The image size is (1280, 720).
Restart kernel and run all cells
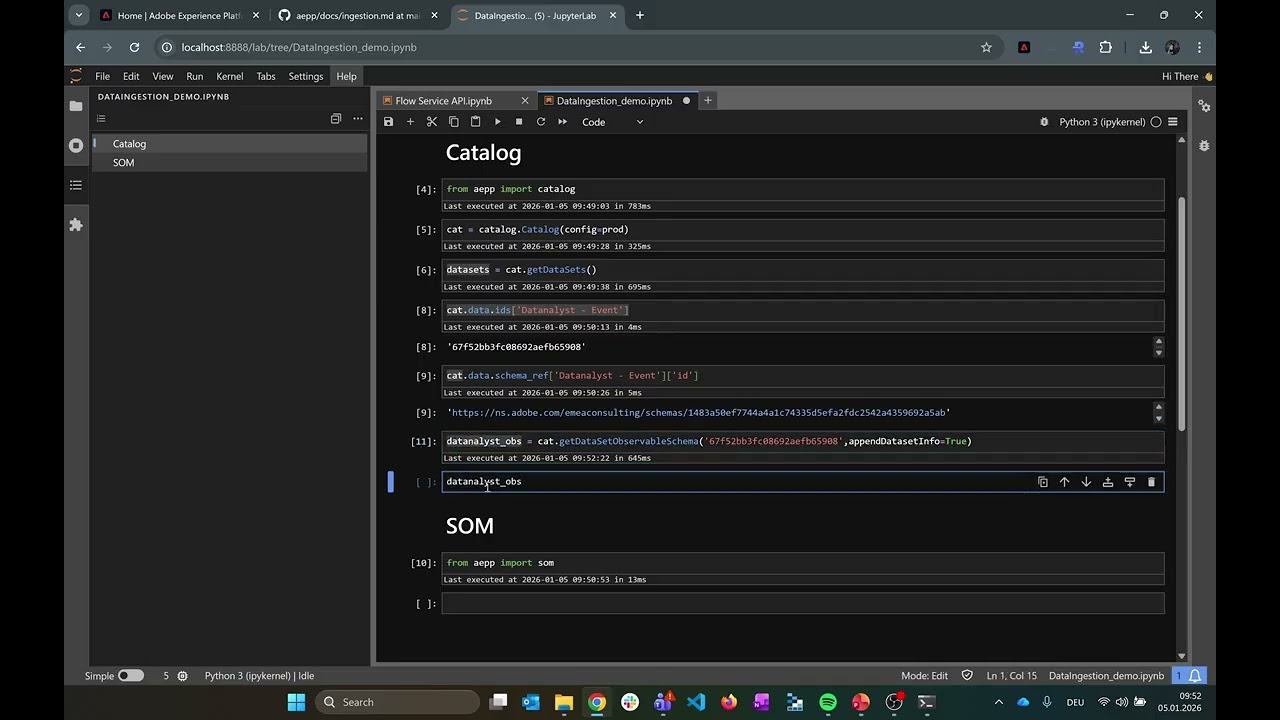point(563,122)
